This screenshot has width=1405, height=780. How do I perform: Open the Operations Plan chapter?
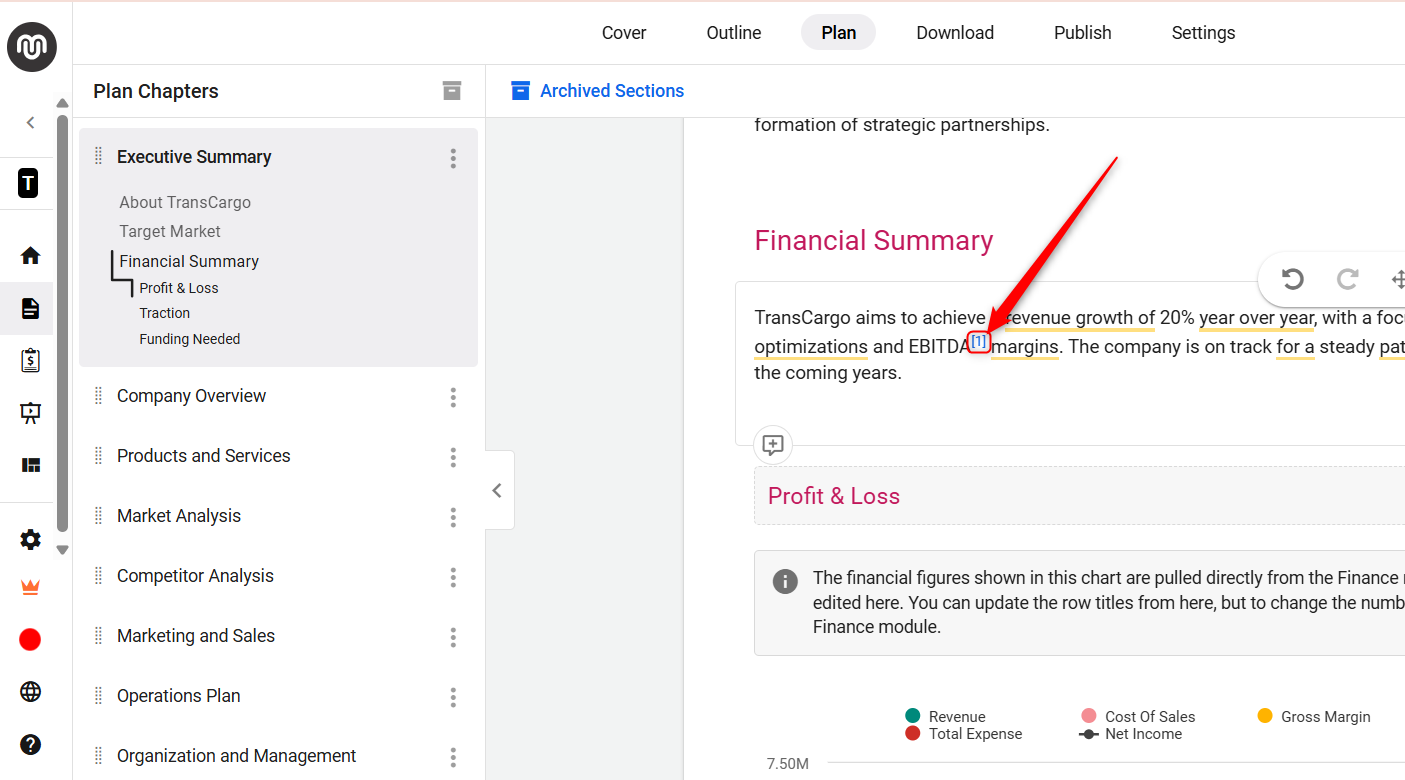pyautogui.click(x=178, y=696)
